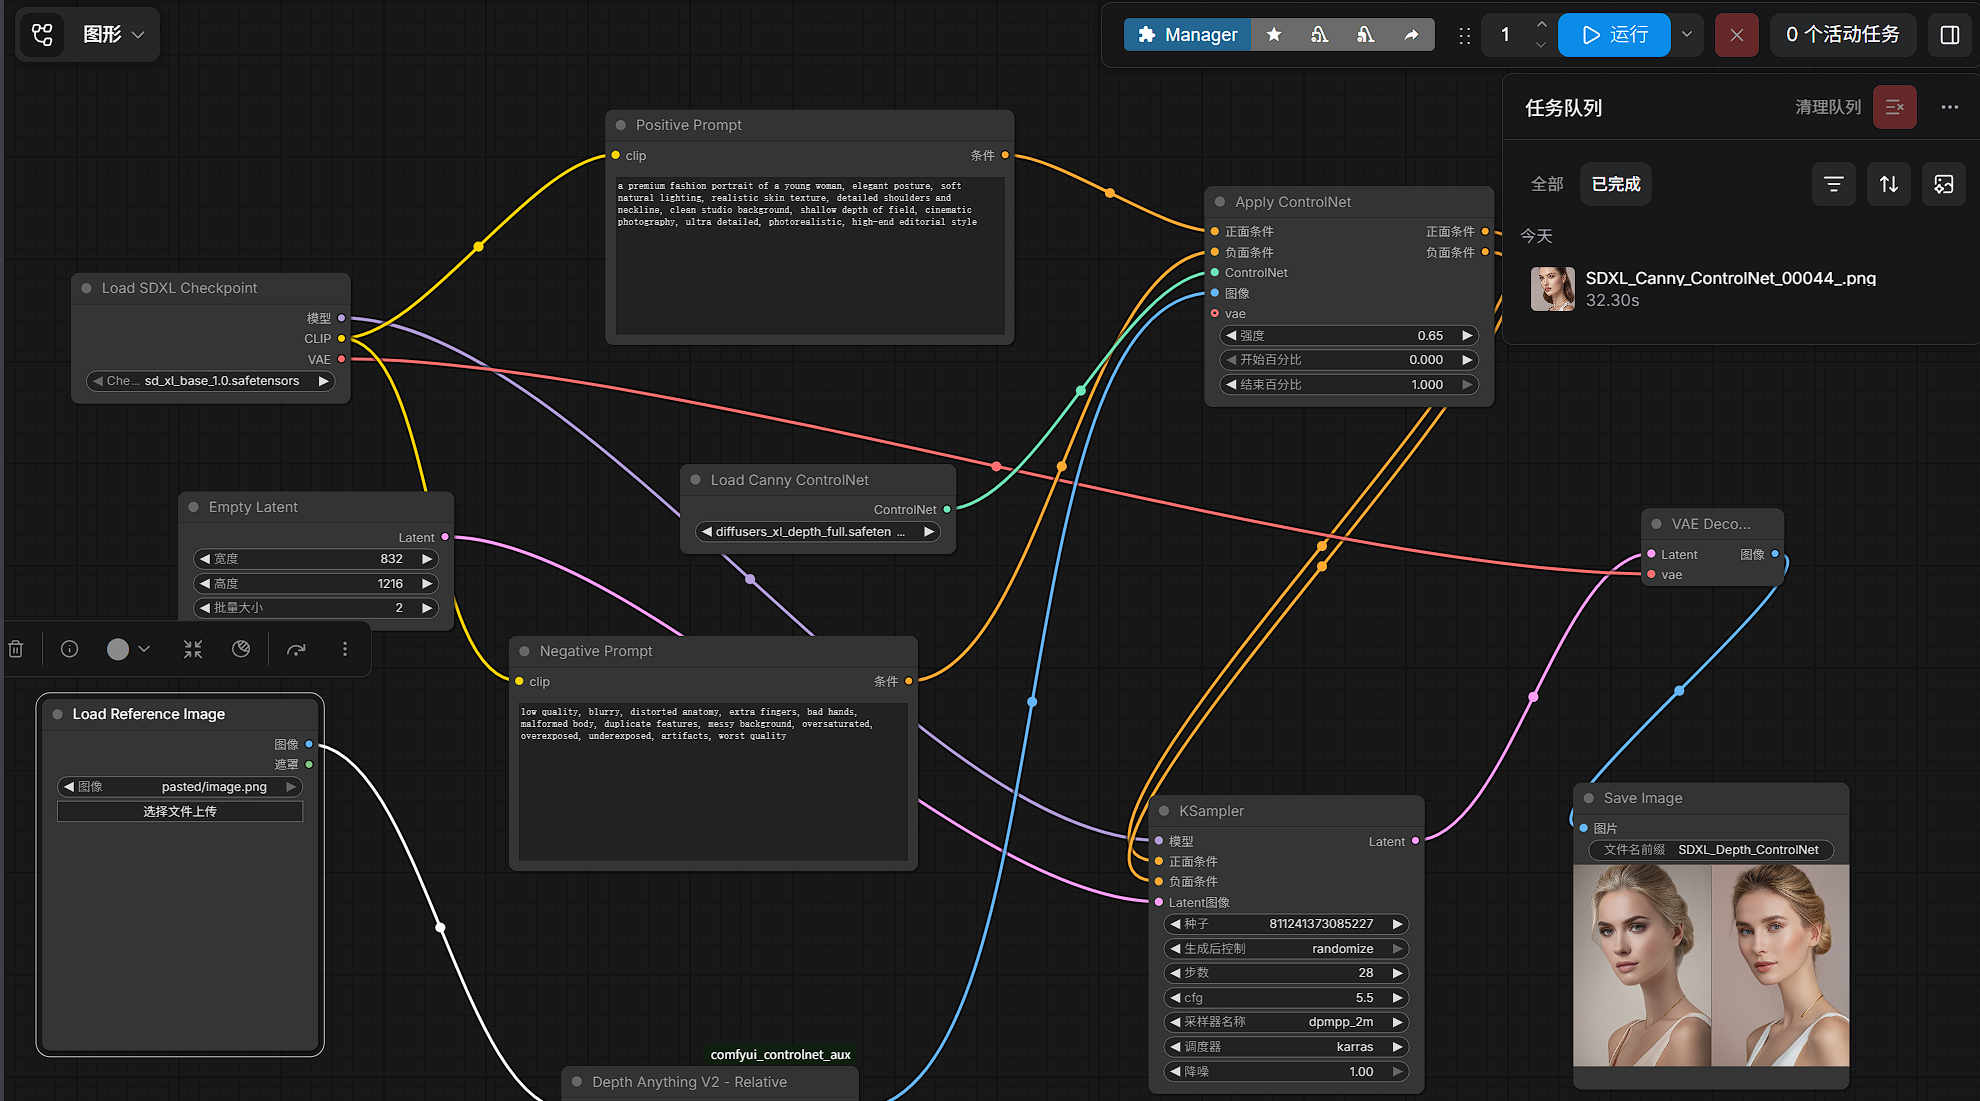Expand run options chevron beside 运行

click(x=1687, y=35)
